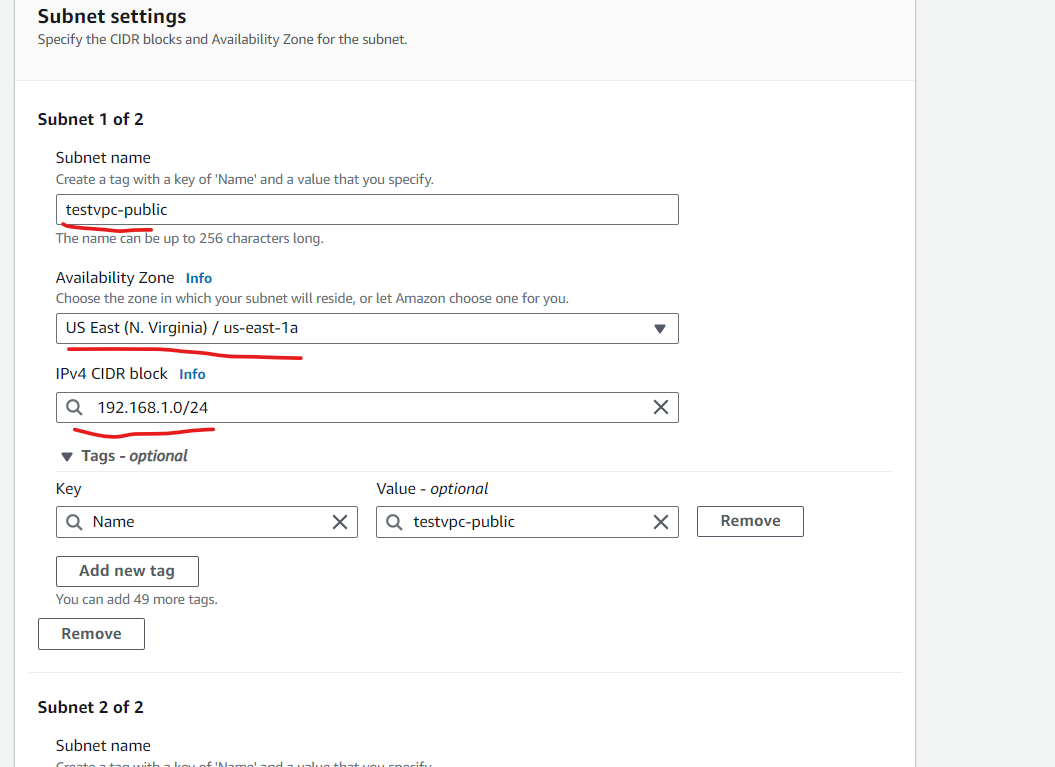Open the Availability Zone dropdown
Viewport: 1055px width, 767px height.
tap(367, 328)
